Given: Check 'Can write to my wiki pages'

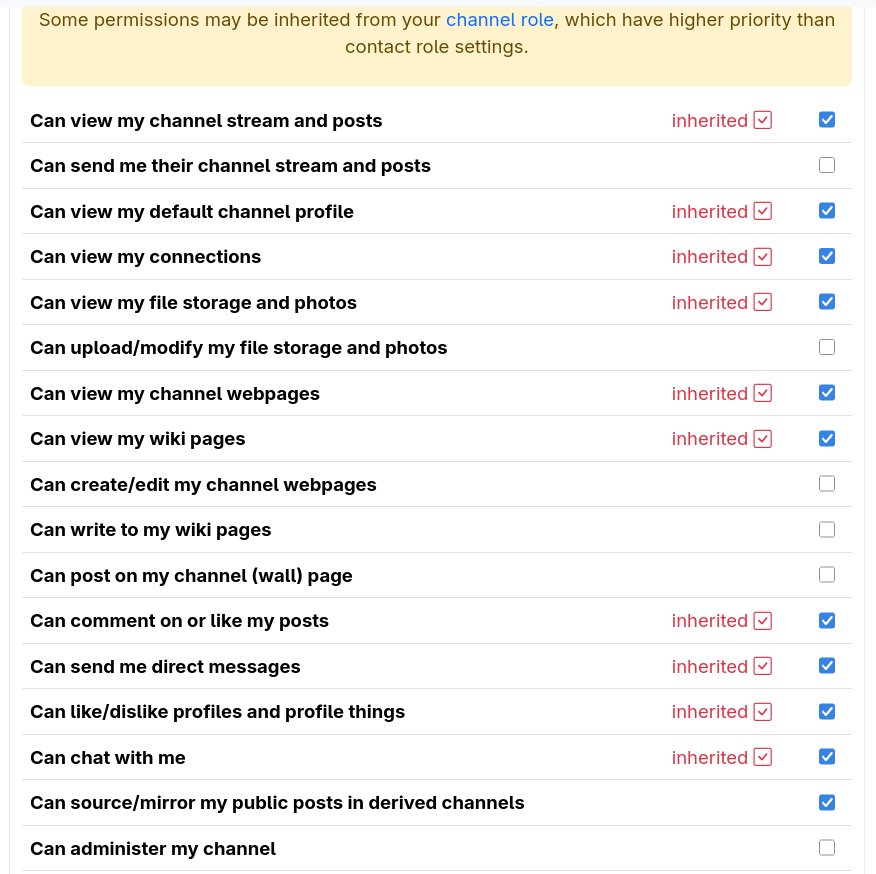Looking at the screenshot, I should point(827,529).
